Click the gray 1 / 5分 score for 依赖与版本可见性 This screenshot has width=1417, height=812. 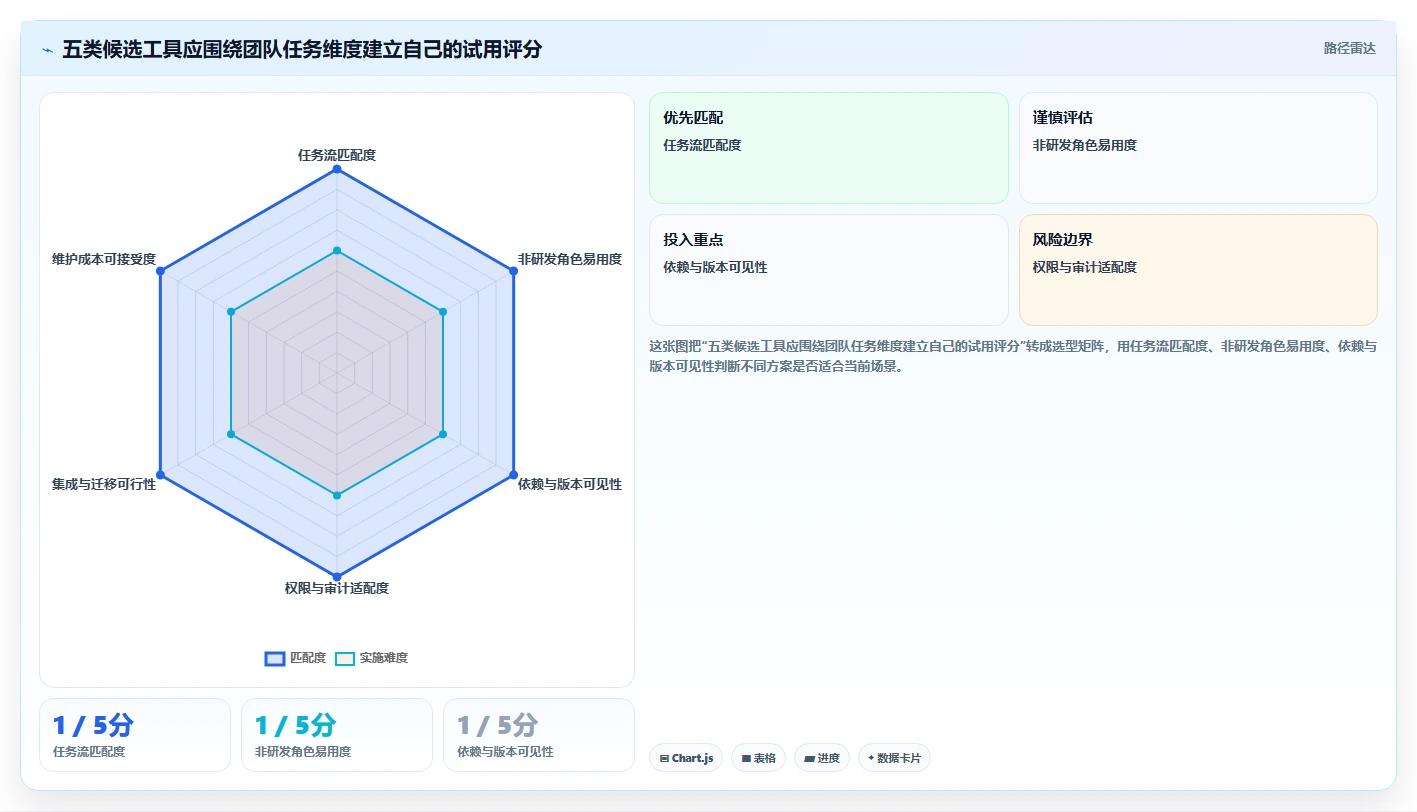497,725
